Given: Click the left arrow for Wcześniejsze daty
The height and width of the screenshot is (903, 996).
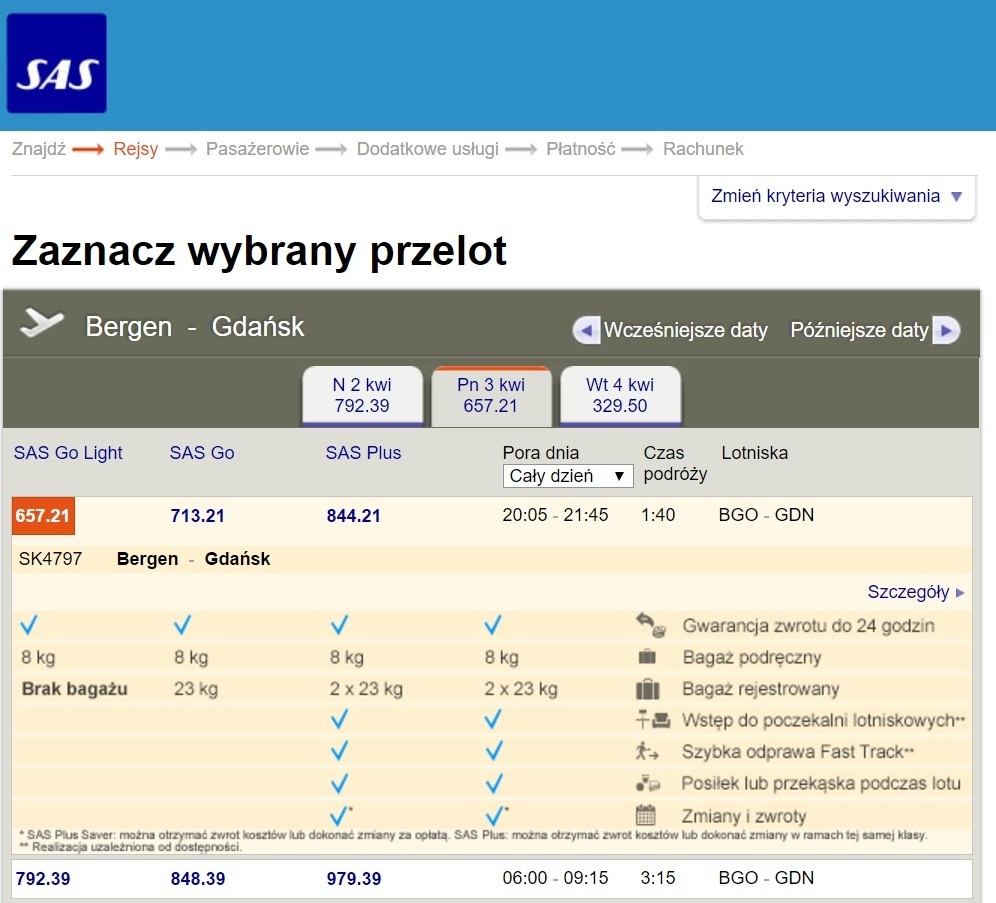Looking at the screenshot, I should [586, 330].
